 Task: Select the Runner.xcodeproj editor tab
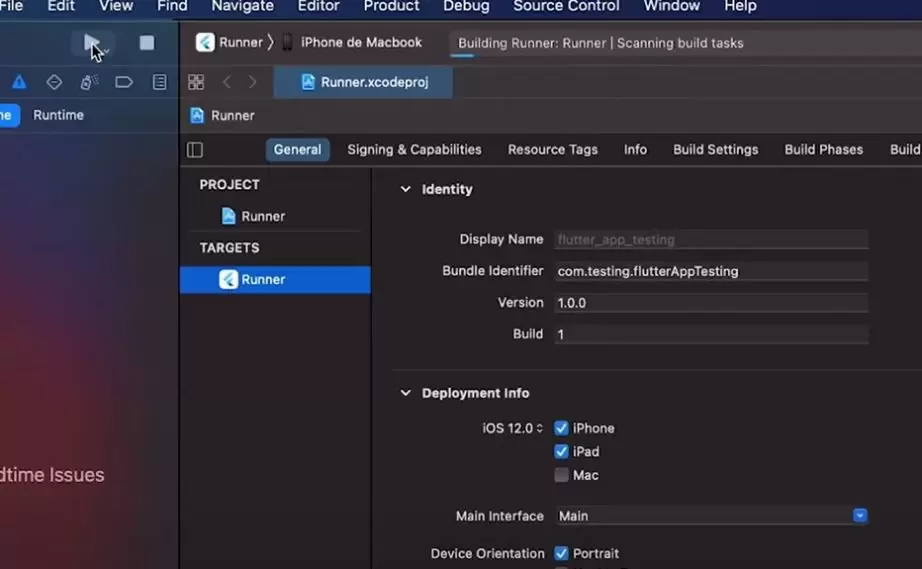tap(363, 82)
